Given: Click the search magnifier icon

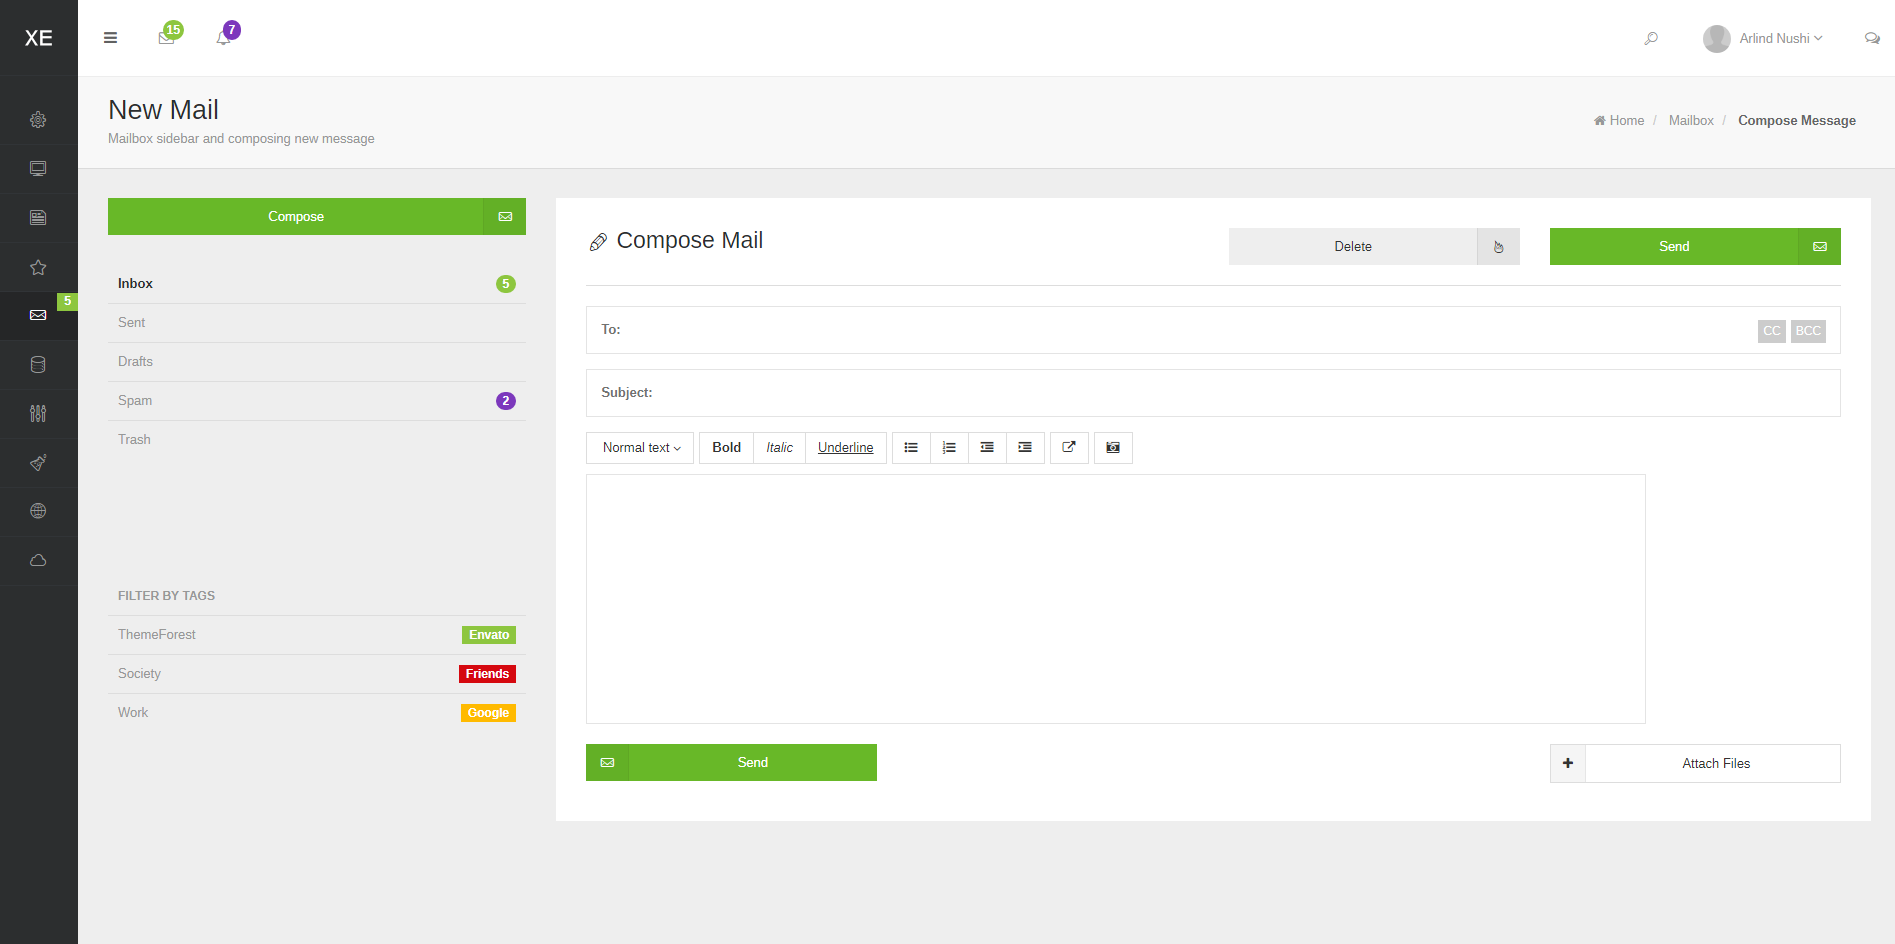Looking at the screenshot, I should pyautogui.click(x=1651, y=38).
